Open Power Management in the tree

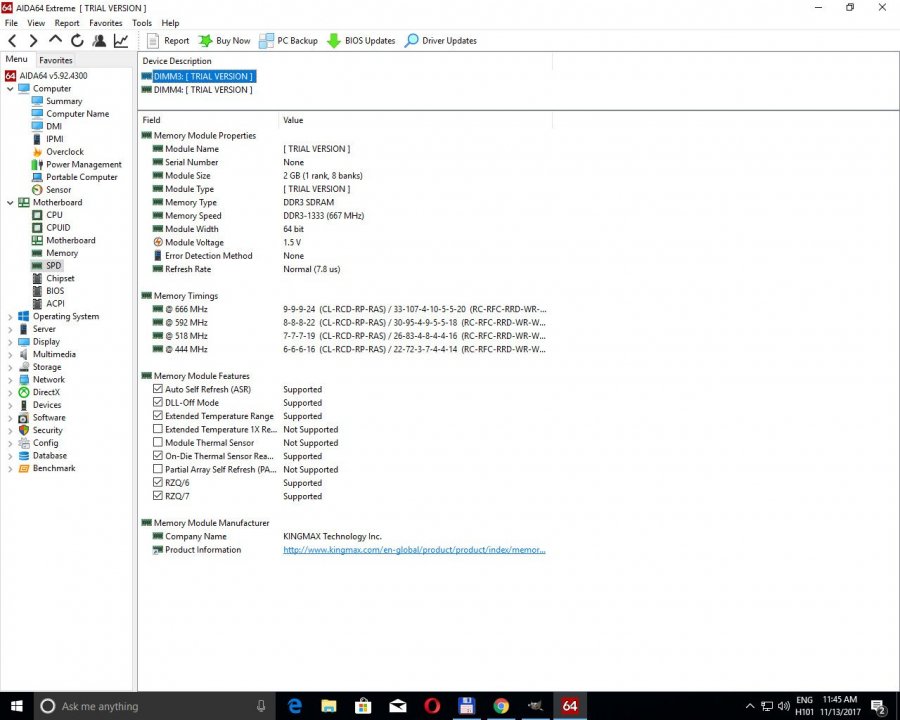tap(84, 164)
